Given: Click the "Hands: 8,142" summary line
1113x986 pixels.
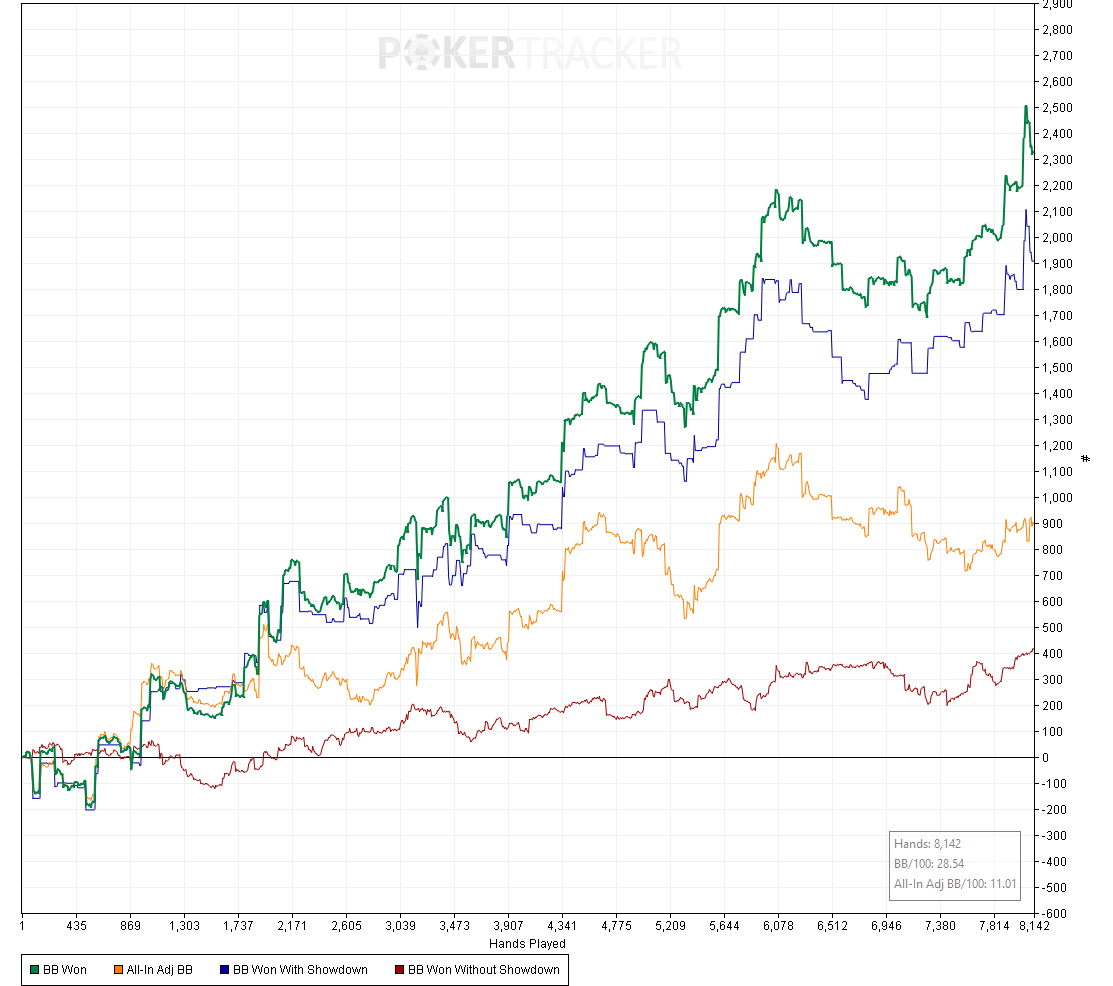Looking at the screenshot, I should 927,844.
